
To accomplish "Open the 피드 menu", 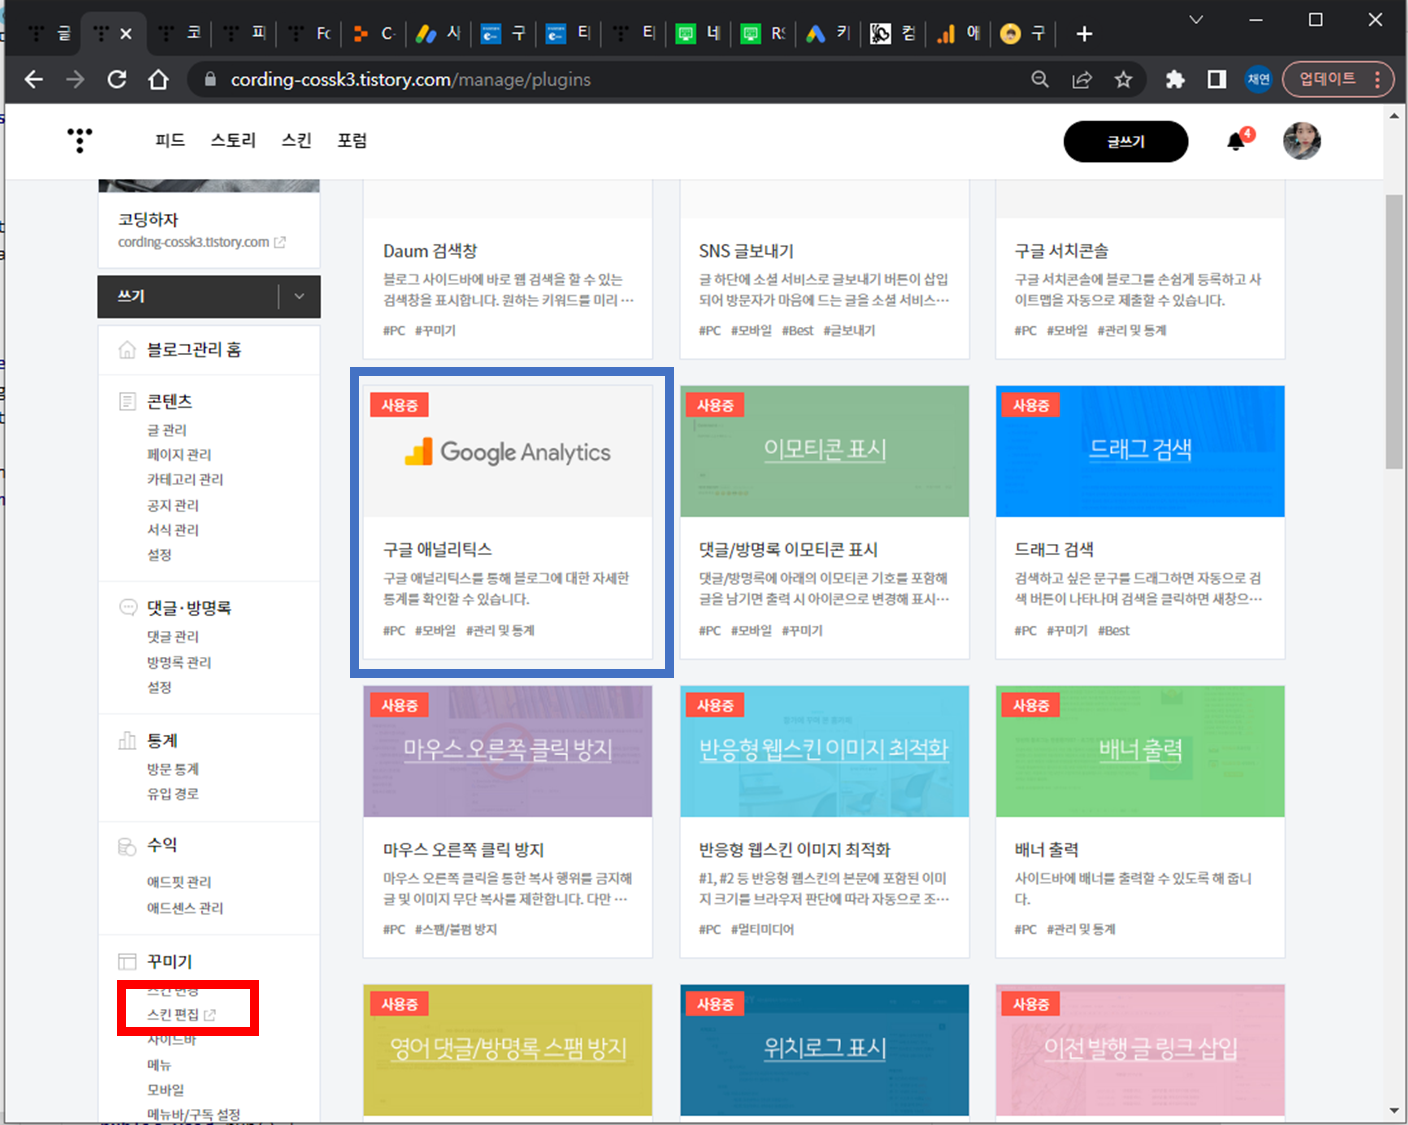I will click(x=170, y=141).
